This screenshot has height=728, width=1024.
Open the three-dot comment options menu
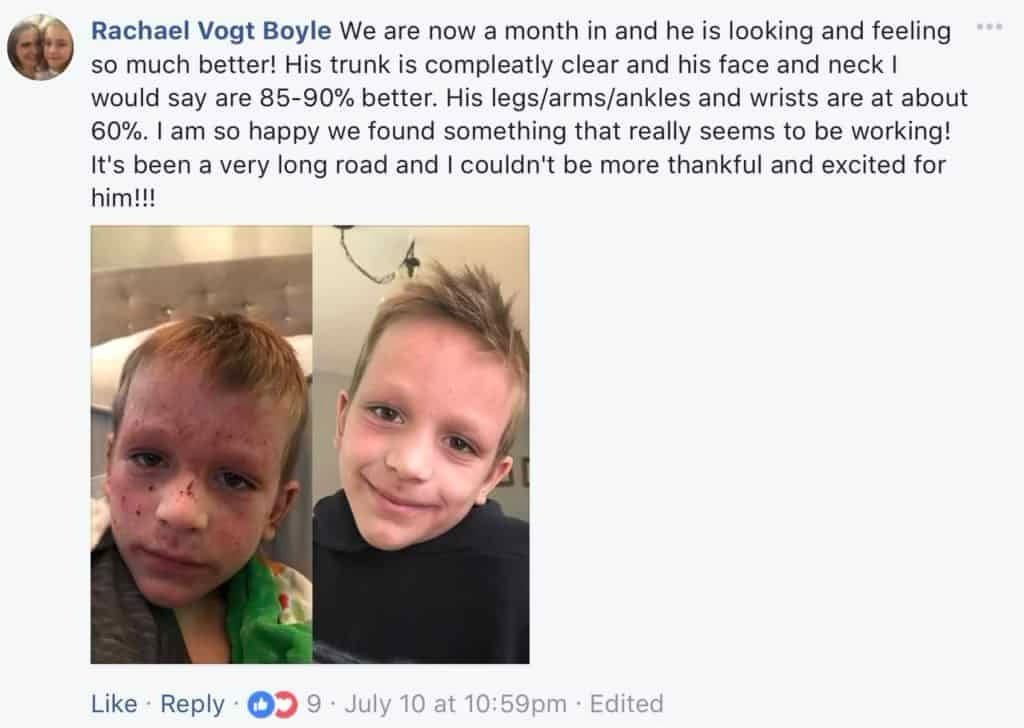tap(989, 27)
